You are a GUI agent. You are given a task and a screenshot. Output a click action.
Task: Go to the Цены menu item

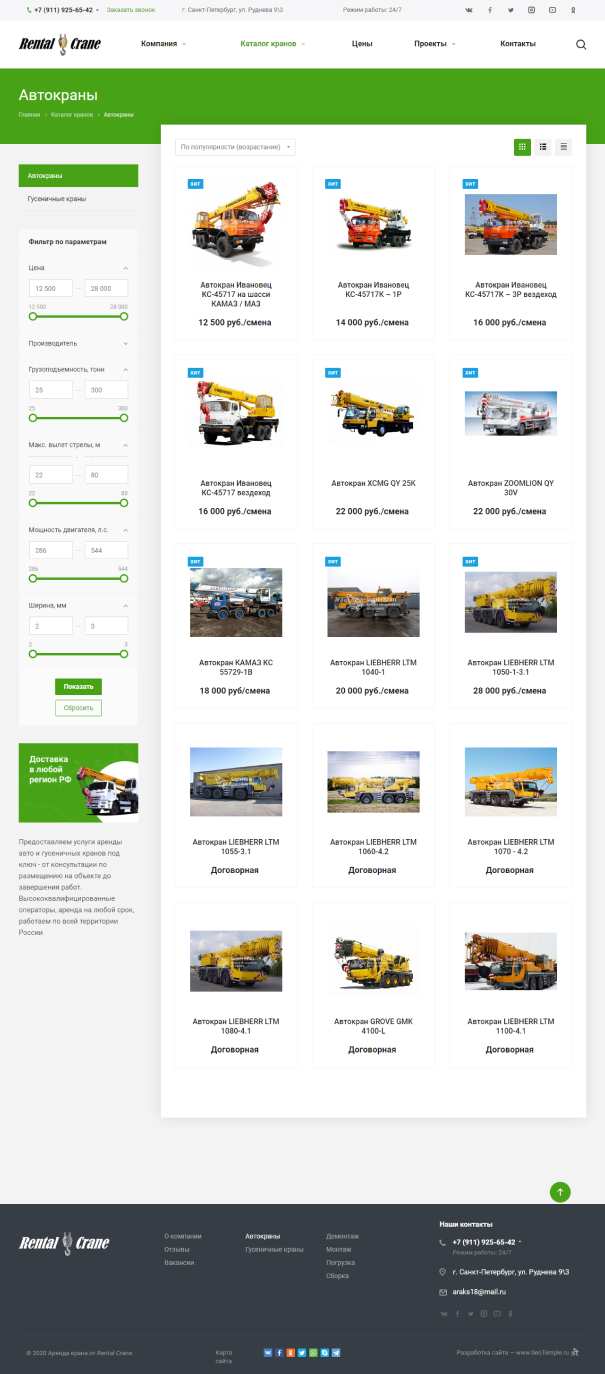tap(363, 44)
